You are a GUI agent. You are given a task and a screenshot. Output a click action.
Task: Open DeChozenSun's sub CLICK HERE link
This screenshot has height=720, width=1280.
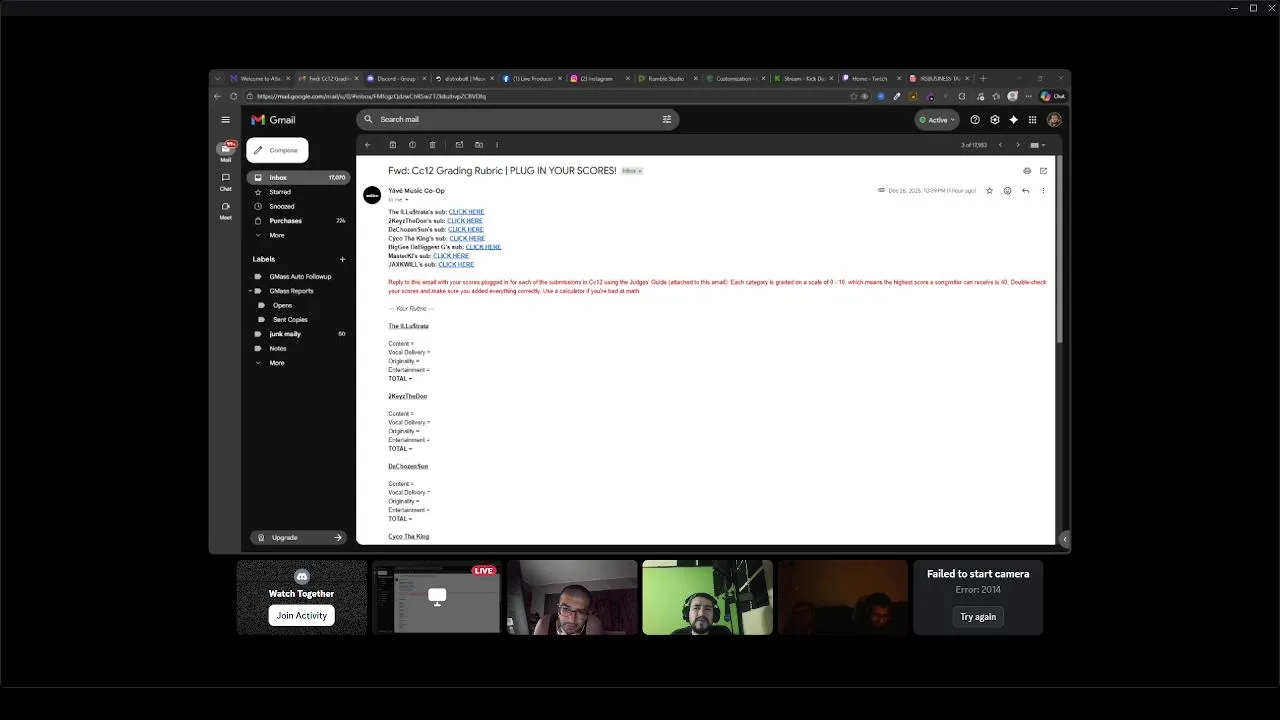466,230
